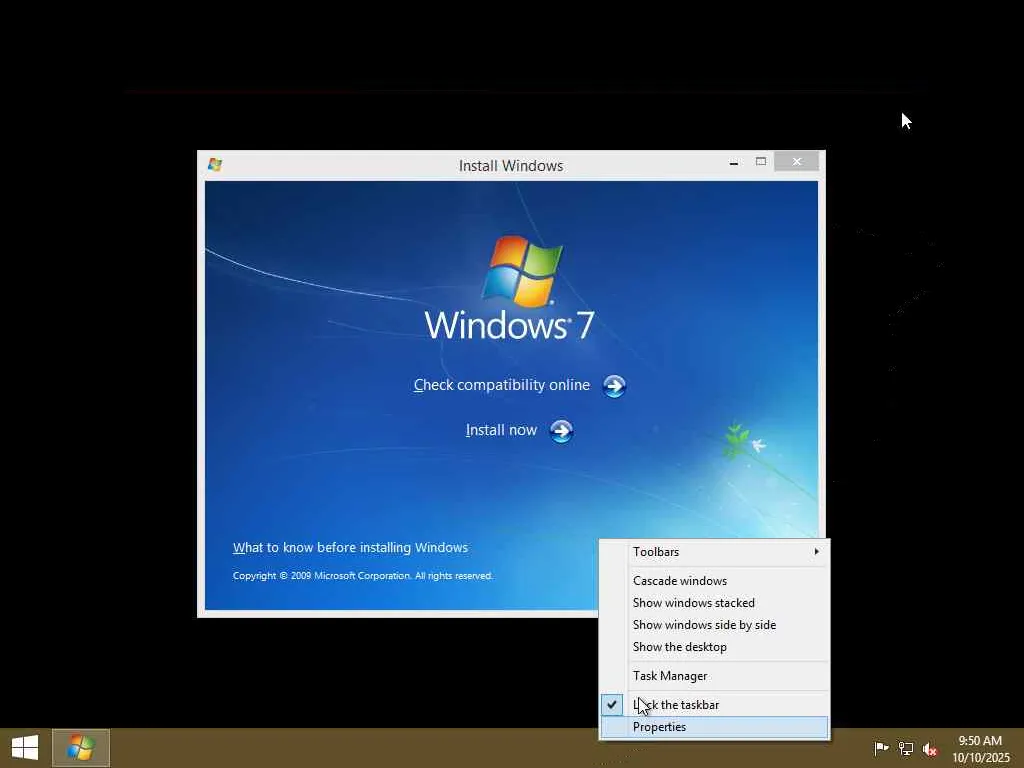
Task: Click the arrow beside Check compatibility online
Action: pos(614,386)
